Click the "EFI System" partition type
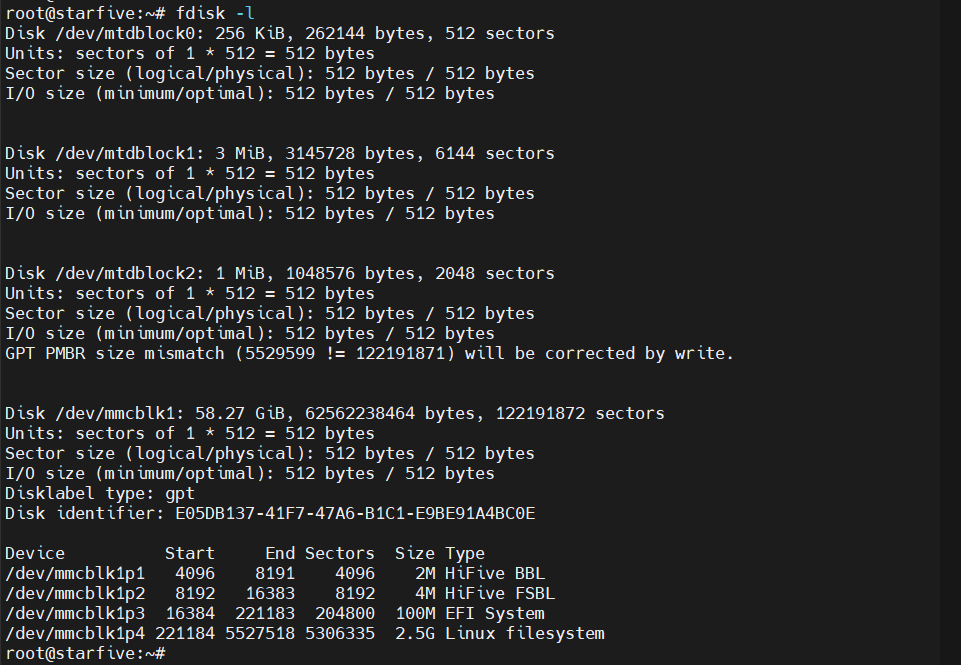This screenshot has width=961, height=665. 495,613
